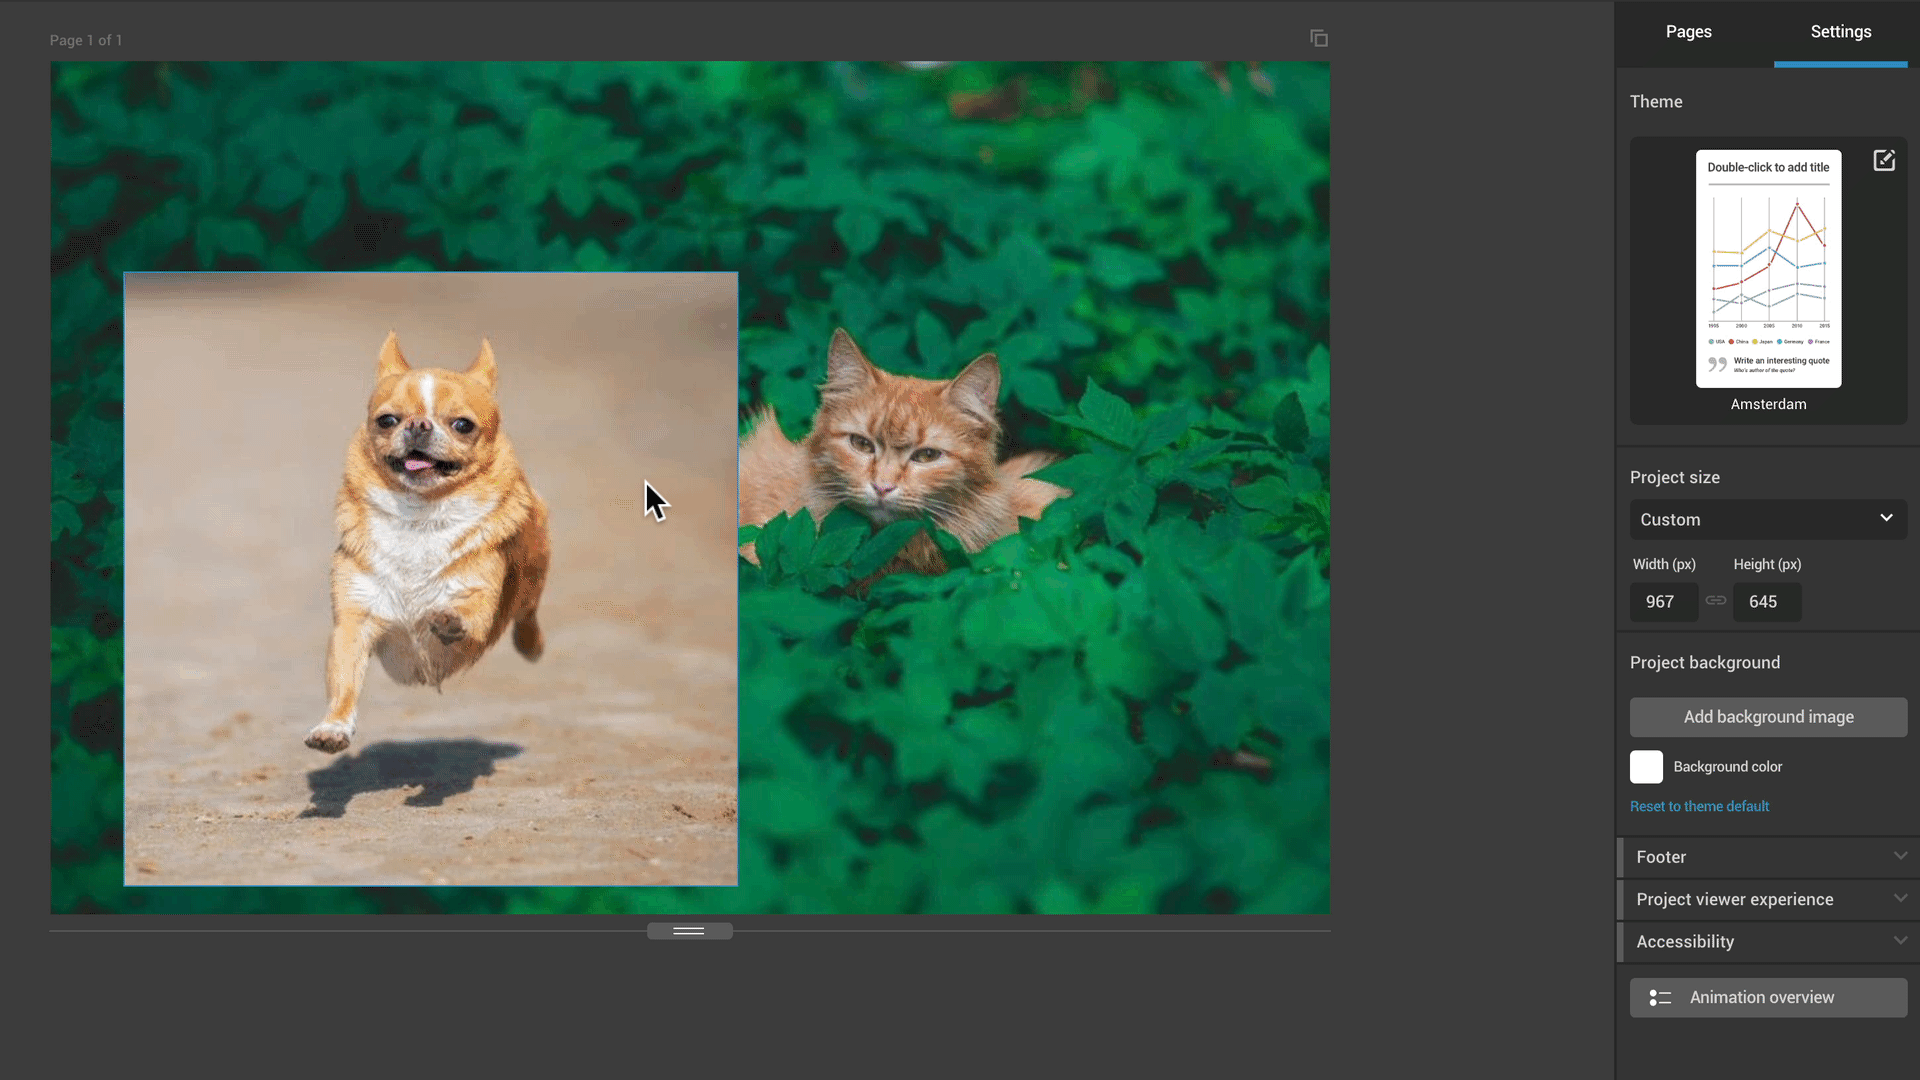1920x1080 pixels.
Task: Click Reset to theme default link
Action: click(1699, 806)
